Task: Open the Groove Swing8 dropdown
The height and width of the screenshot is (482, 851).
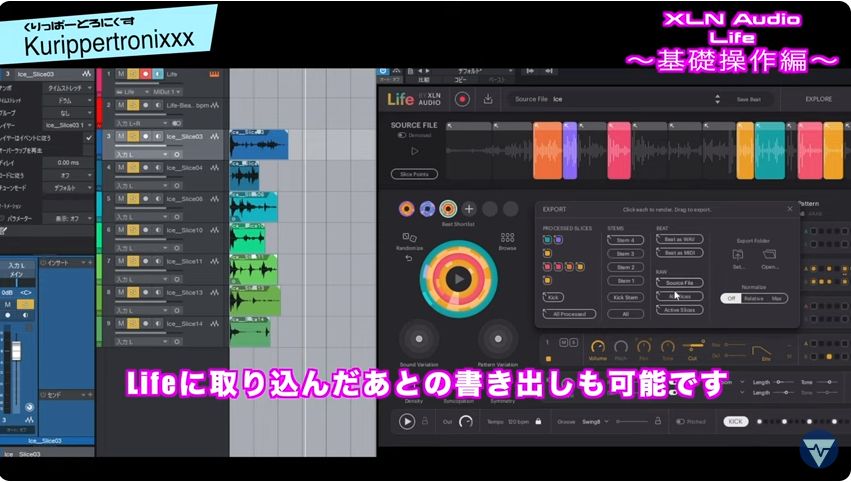Action: point(595,421)
